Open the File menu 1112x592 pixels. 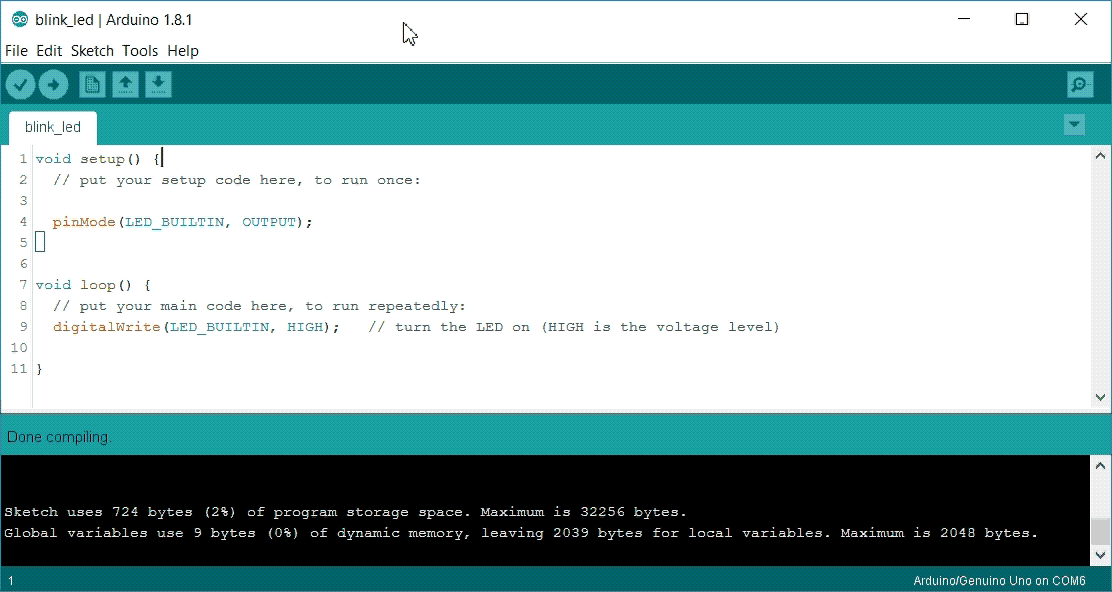coord(16,50)
